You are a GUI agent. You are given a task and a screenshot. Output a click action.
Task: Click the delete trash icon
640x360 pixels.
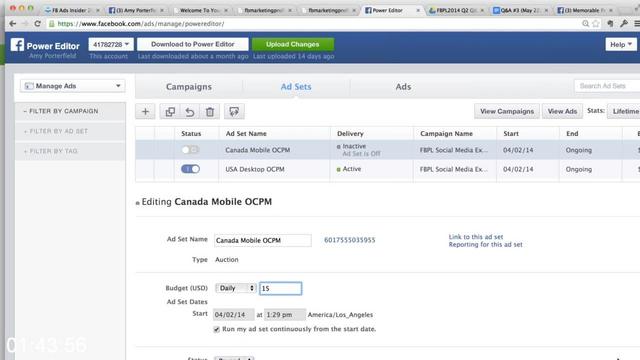click(x=210, y=111)
